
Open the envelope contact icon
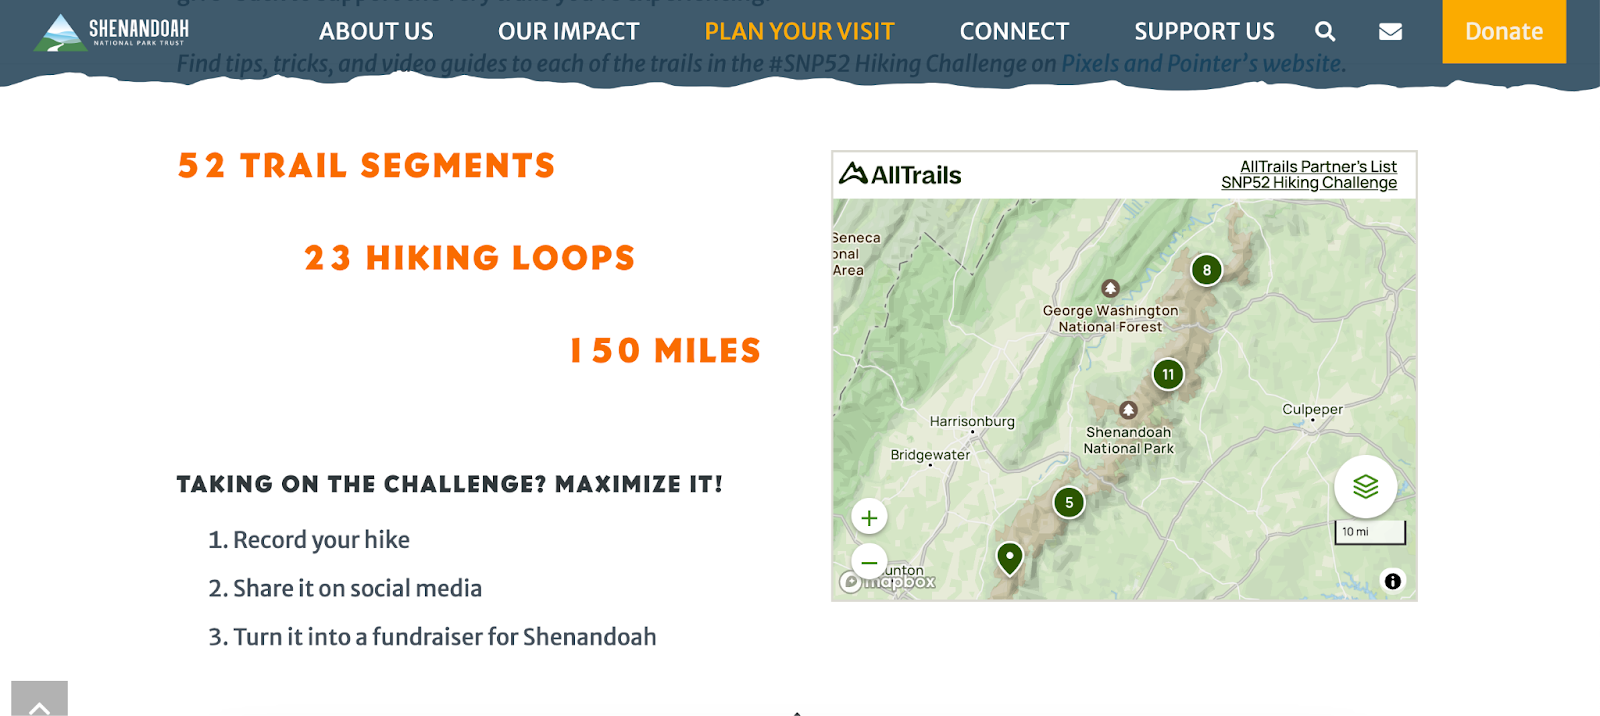pyautogui.click(x=1390, y=31)
